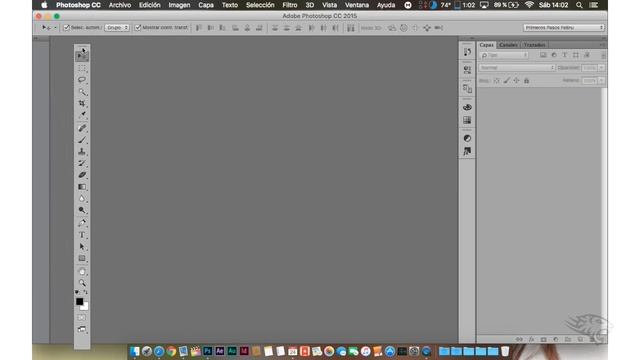Viewport: 640px width, 360px height.
Task: Select the Blur tool
Action: point(82,198)
